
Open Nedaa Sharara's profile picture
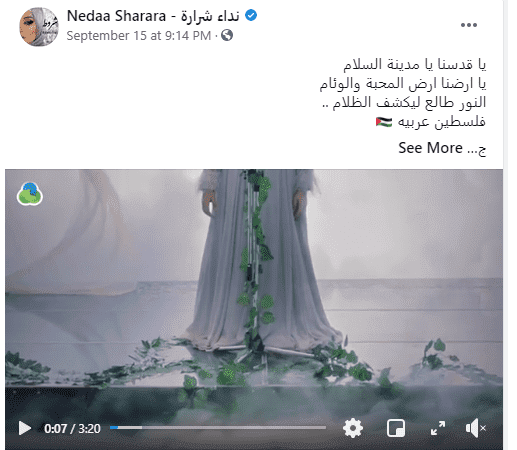click(x=39, y=27)
